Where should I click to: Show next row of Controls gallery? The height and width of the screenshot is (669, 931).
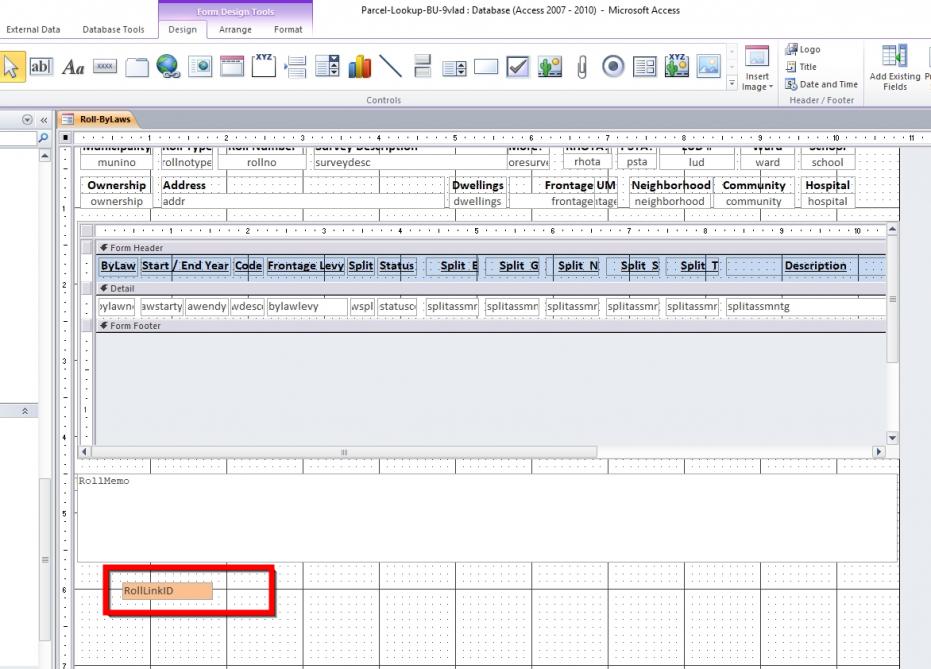point(732,67)
